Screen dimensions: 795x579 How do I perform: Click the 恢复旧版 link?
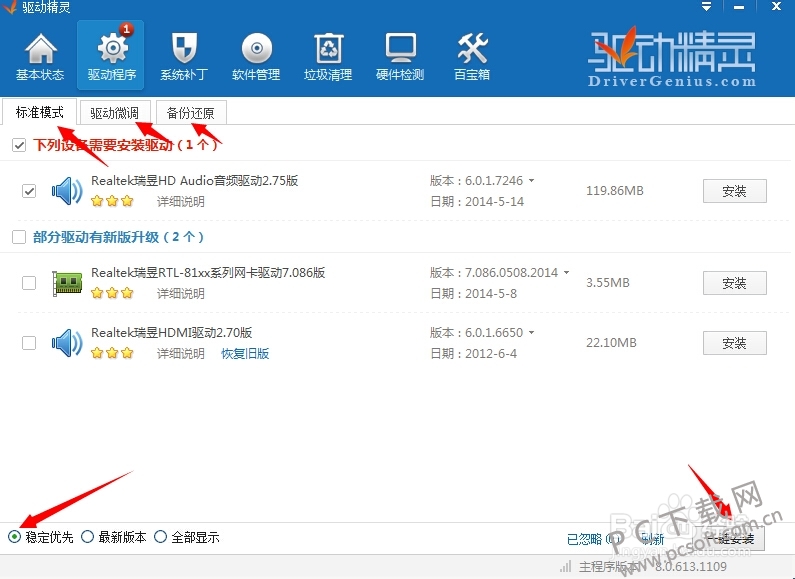coord(245,353)
